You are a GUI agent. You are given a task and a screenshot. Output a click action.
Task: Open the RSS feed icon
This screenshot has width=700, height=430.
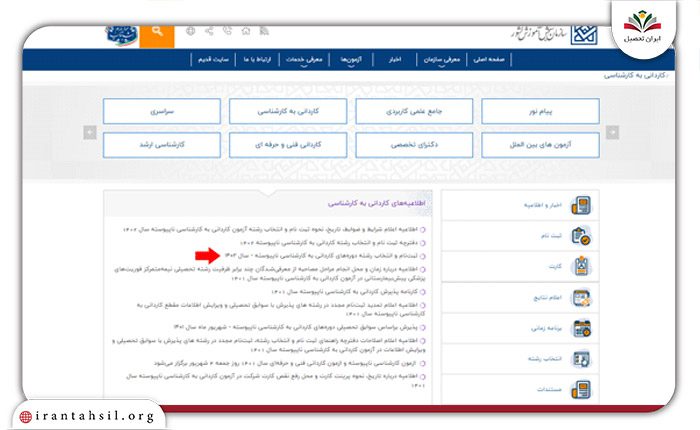pos(264,31)
